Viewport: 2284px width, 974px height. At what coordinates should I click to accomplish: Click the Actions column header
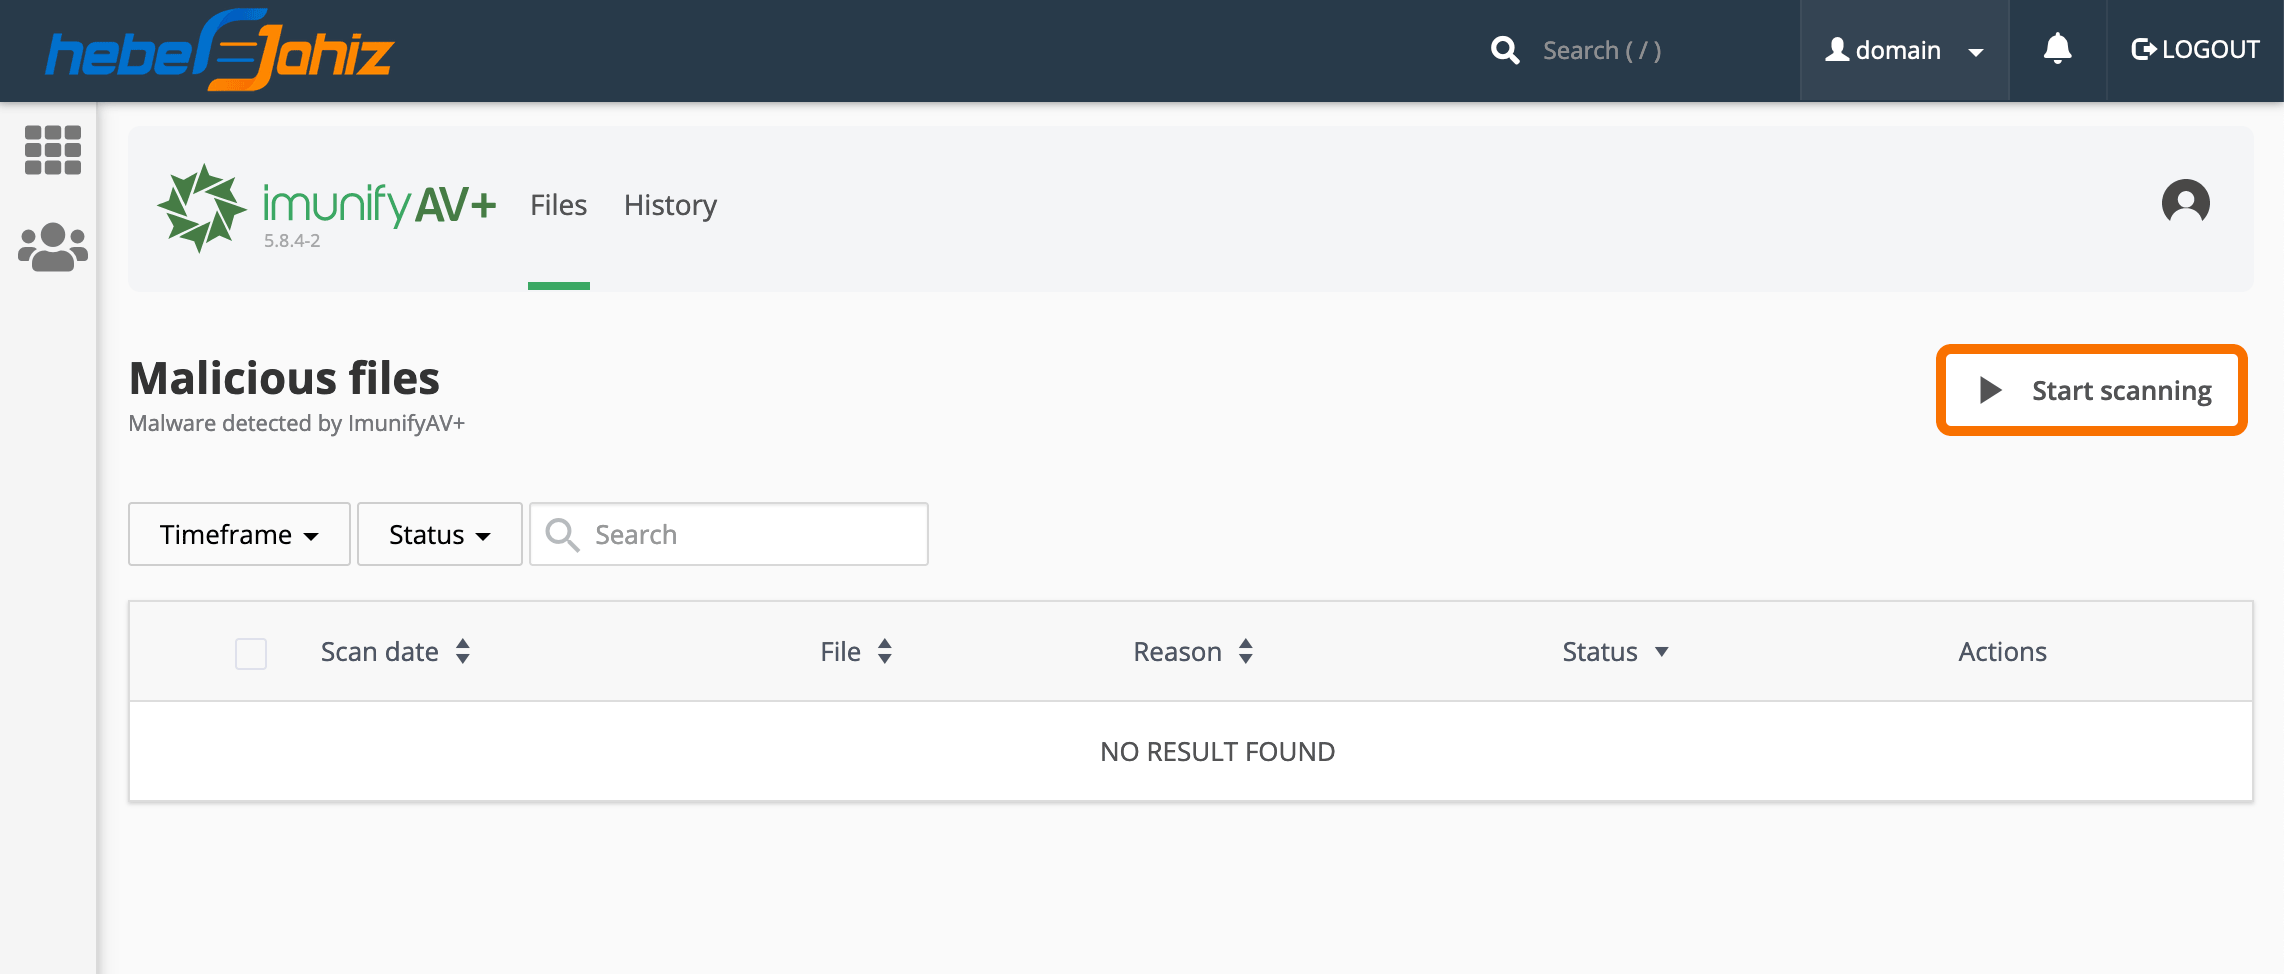2002,652
